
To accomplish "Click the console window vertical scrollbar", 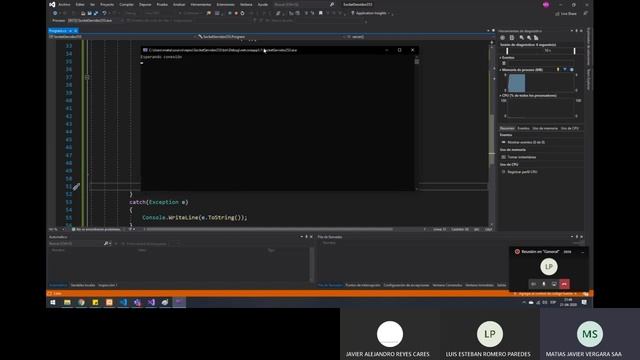I will (x=416, y=122).
